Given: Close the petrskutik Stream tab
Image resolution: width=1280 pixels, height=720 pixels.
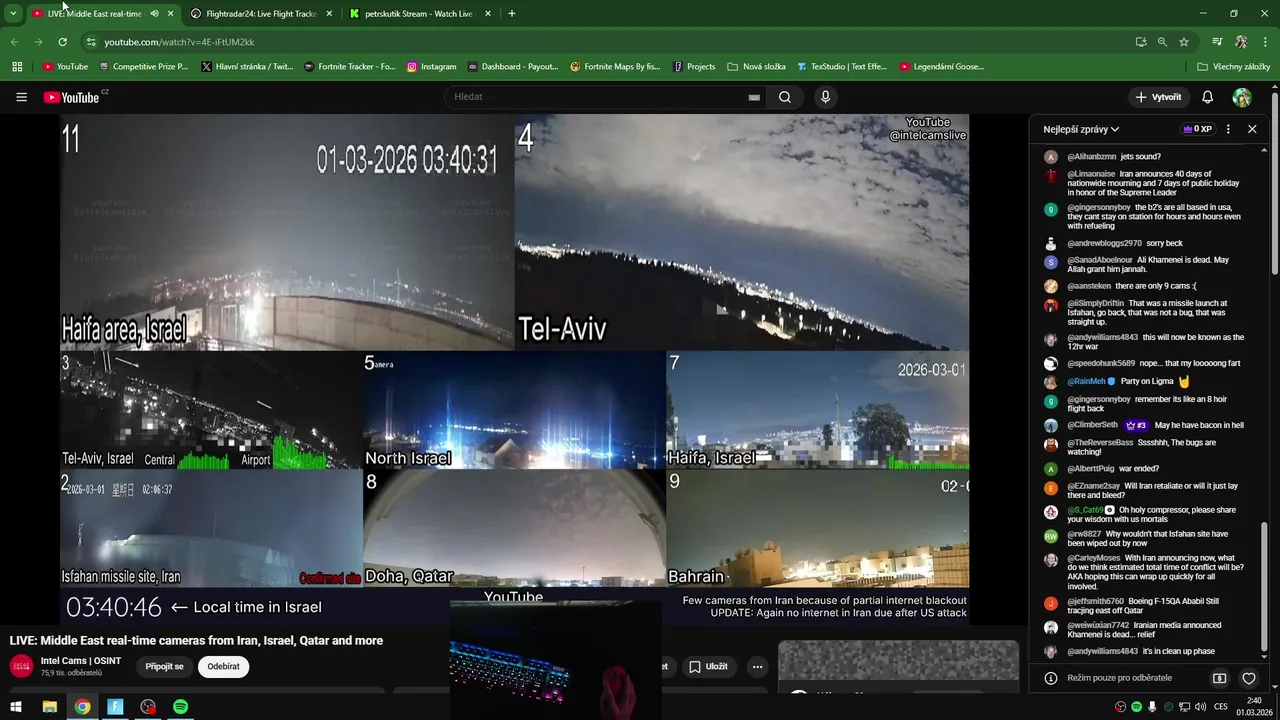Looking at the screenshot, I should (x=488, y=14).
